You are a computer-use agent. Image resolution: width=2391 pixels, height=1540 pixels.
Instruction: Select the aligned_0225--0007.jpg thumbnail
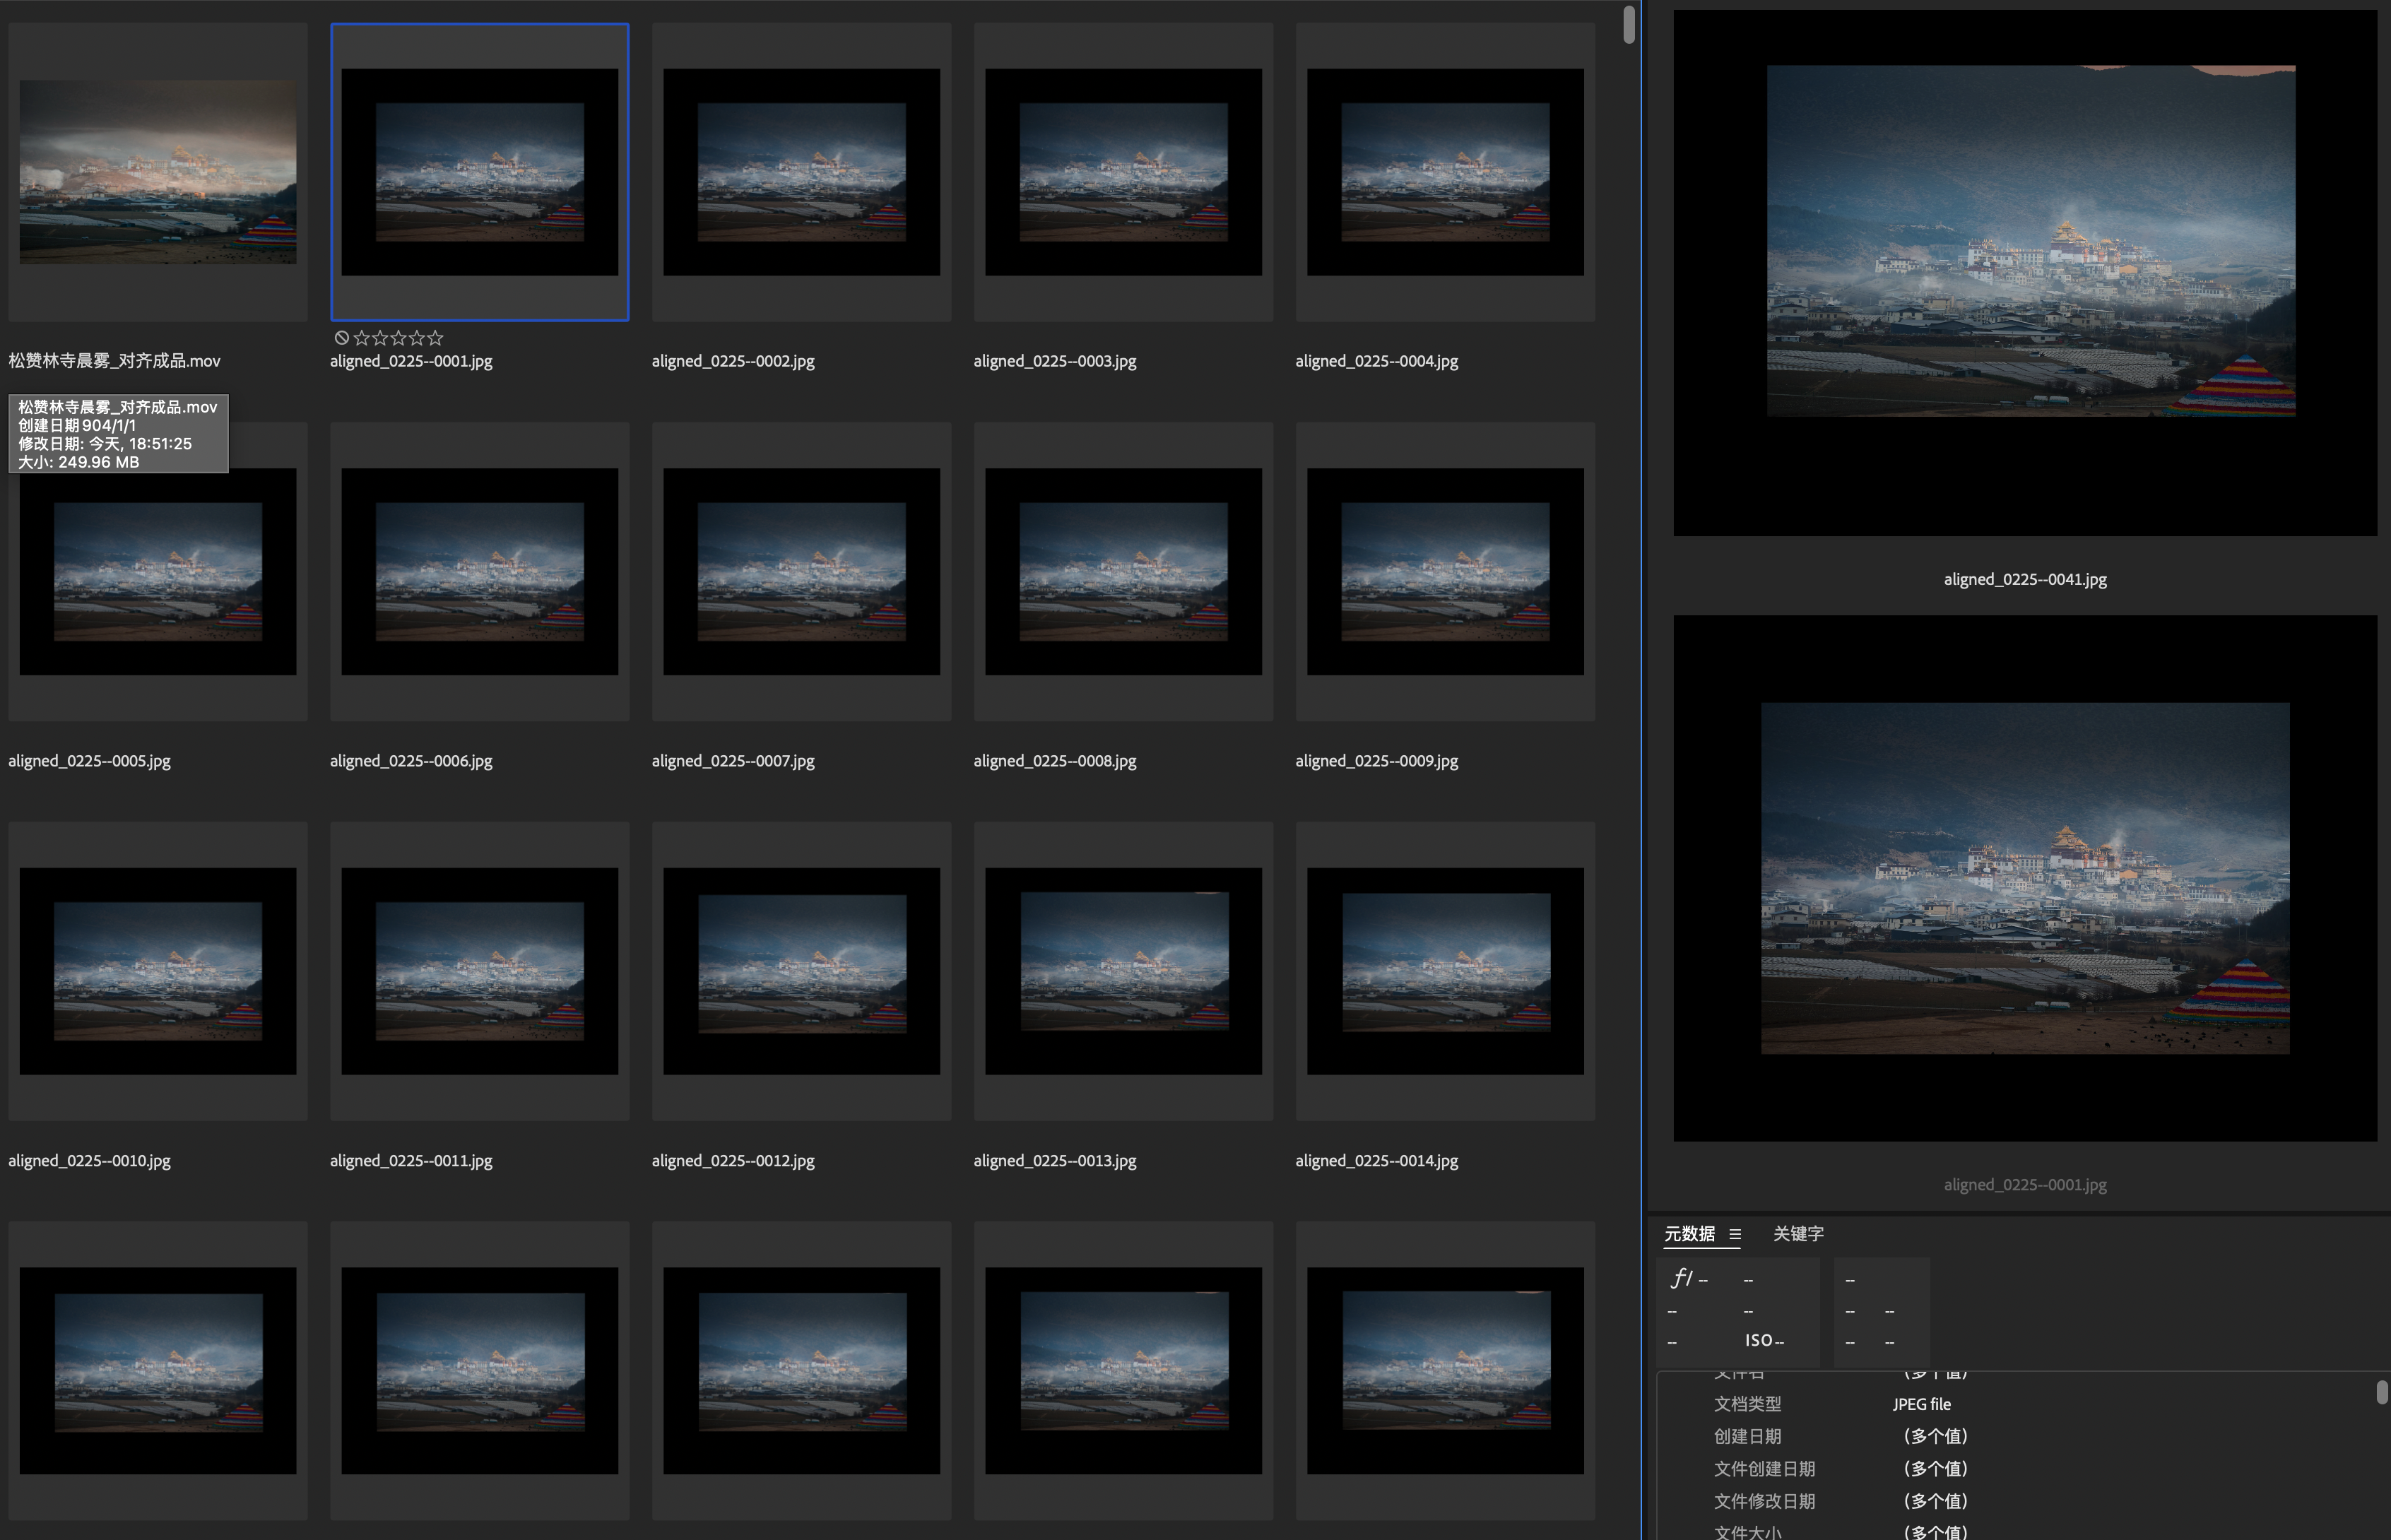[x=802, y=572]
